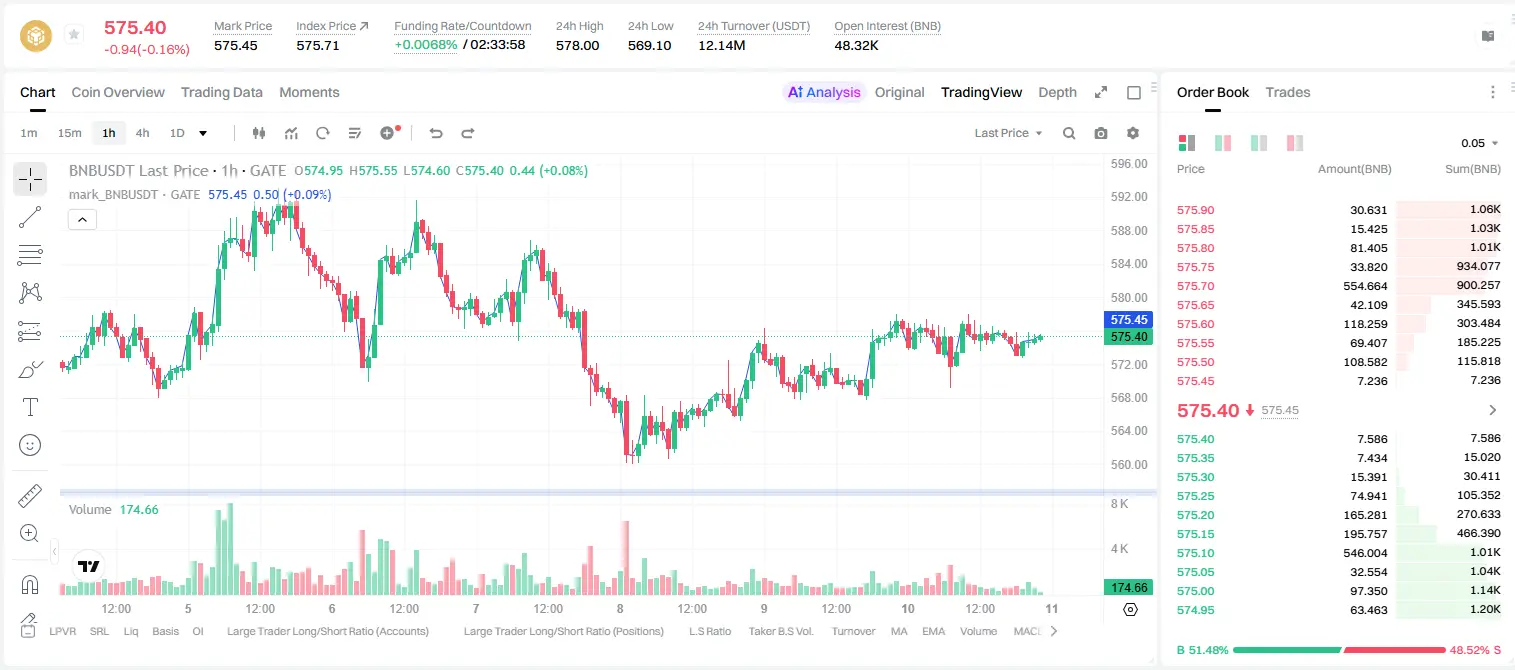Toggle the magnet snap mode
This screenshot has height=670, width=1515.
[30, 585]
